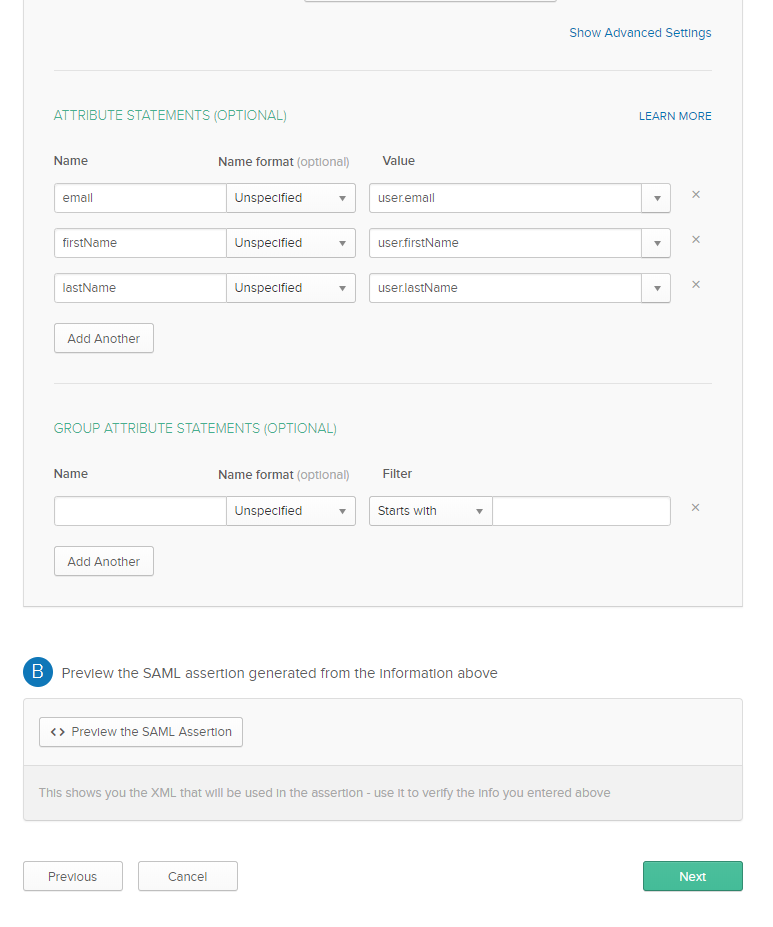Expand the user.lastName value dropdown arrow
Screen dimensions: 773x927
pyautogui.click(x=656, y=288)
